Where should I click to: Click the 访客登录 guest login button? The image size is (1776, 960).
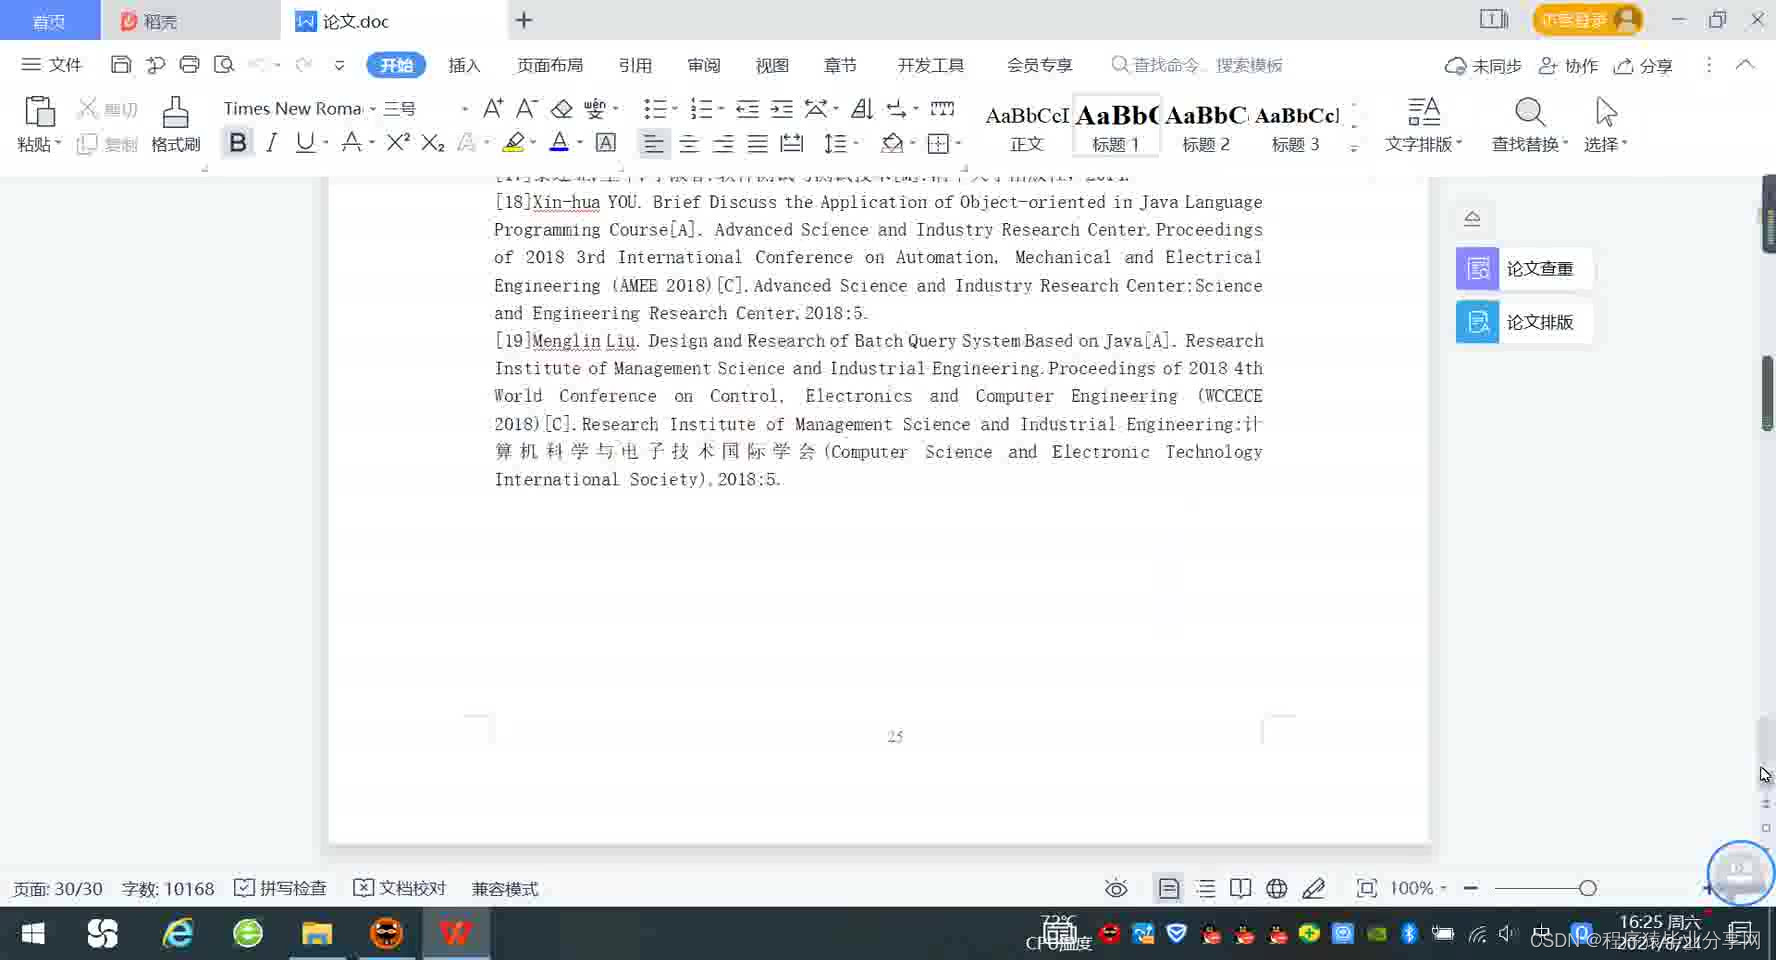click(1588, 19)
